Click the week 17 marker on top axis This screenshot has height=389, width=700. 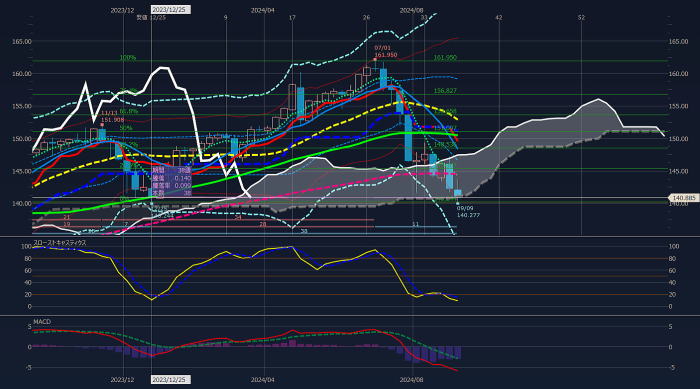[292, 17]
